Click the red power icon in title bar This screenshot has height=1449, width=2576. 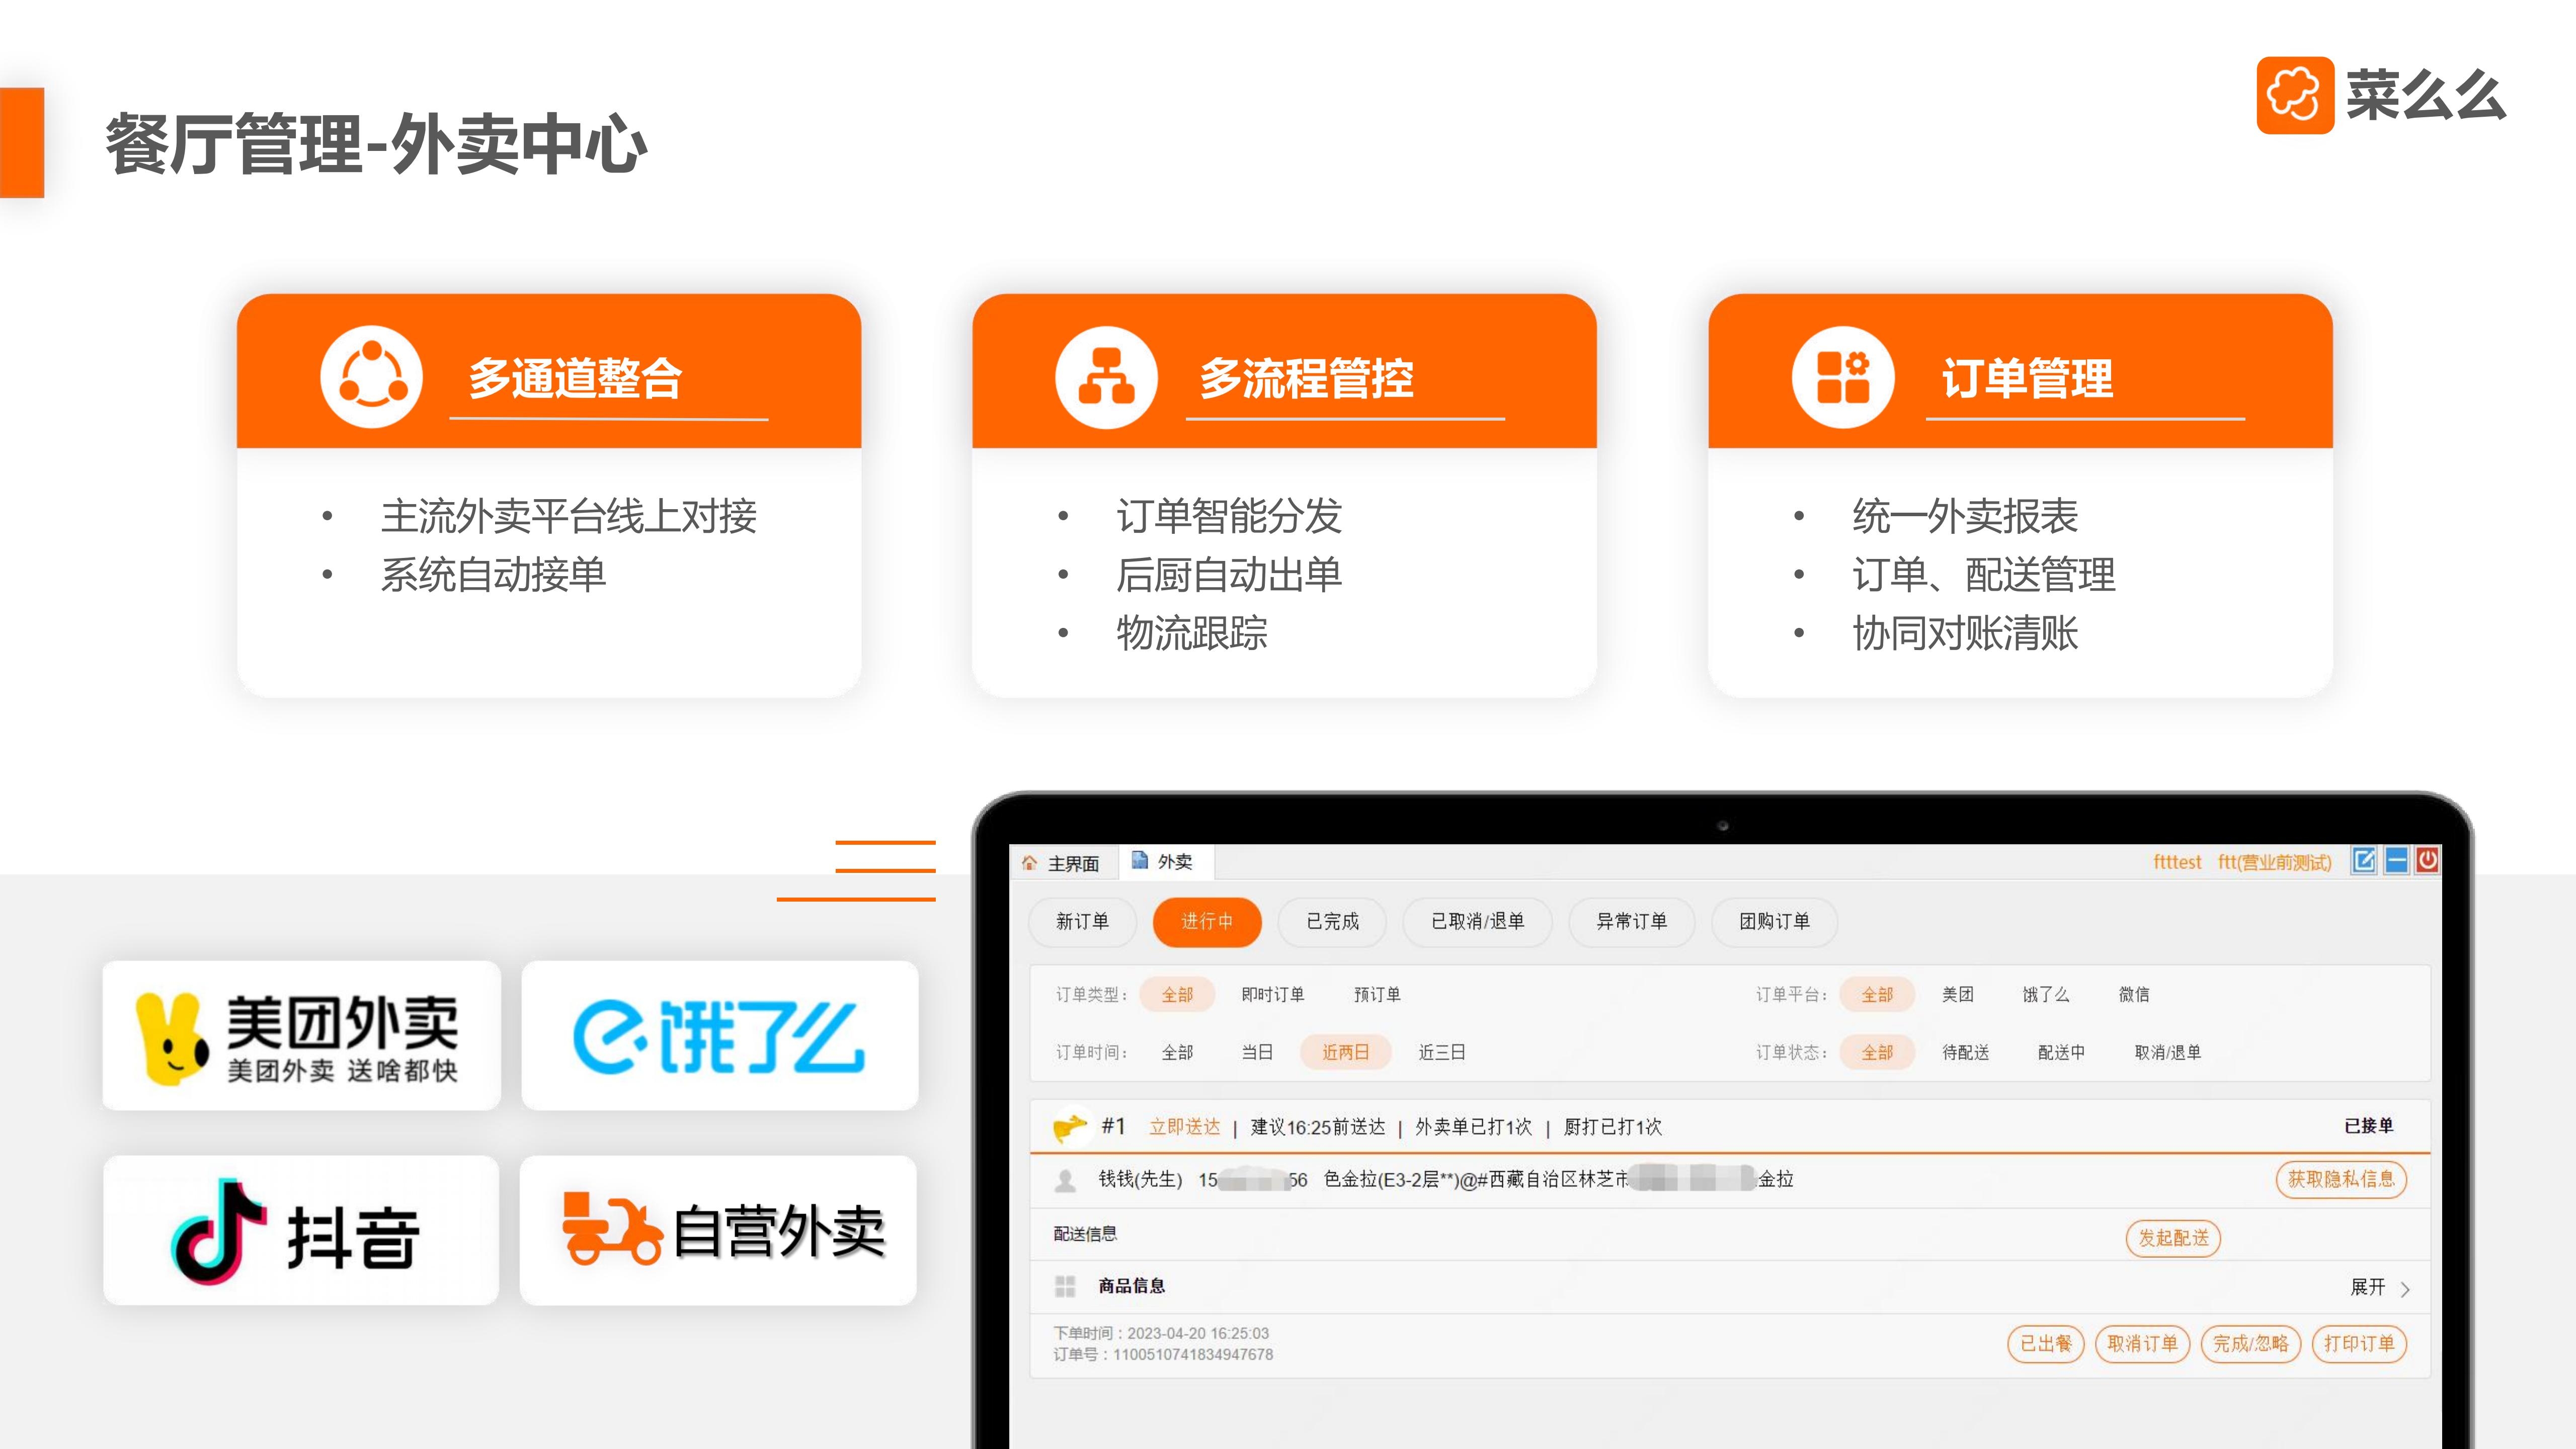tap(2427, 860)
